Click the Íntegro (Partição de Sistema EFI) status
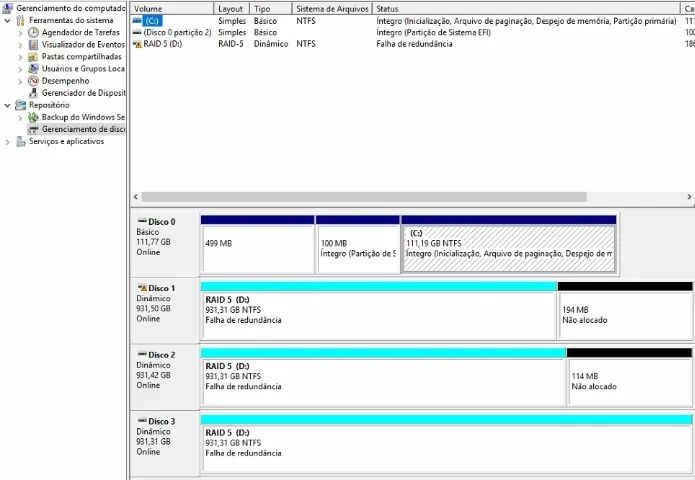The height and width of the screenshot is (480, 695). tap(433, 32)
